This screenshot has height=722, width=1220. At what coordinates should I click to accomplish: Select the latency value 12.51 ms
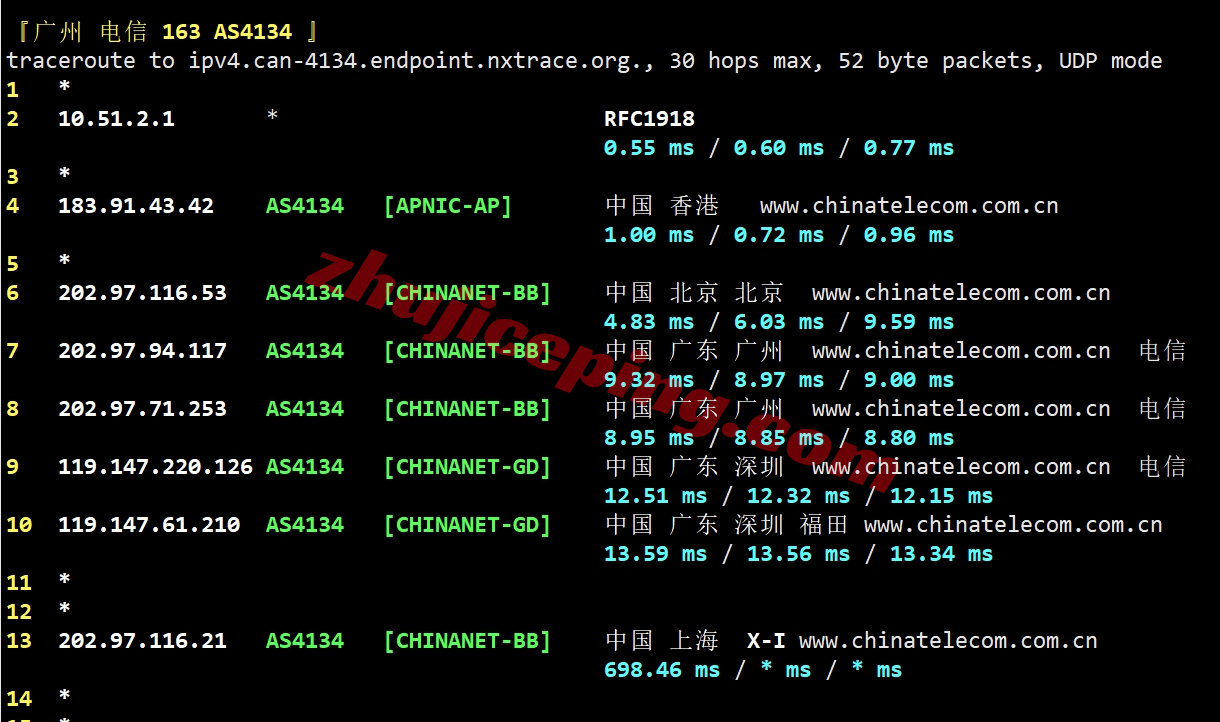pyautogui.click(x=656, y=496)
